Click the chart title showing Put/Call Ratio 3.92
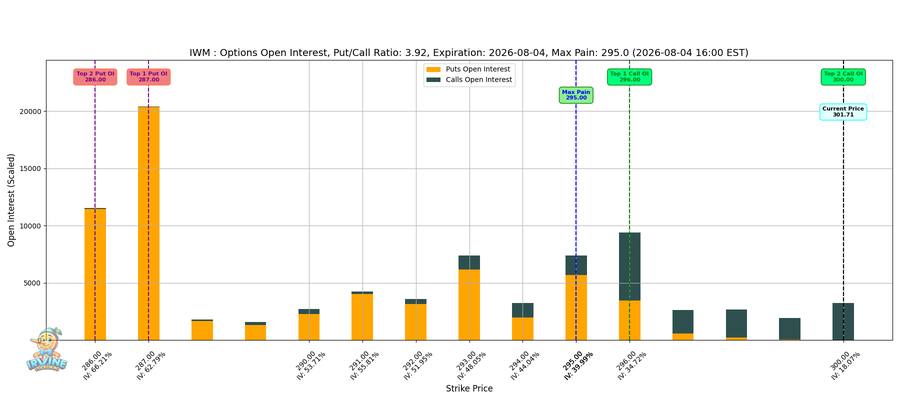The image size is (900, 400). point(469,53)
